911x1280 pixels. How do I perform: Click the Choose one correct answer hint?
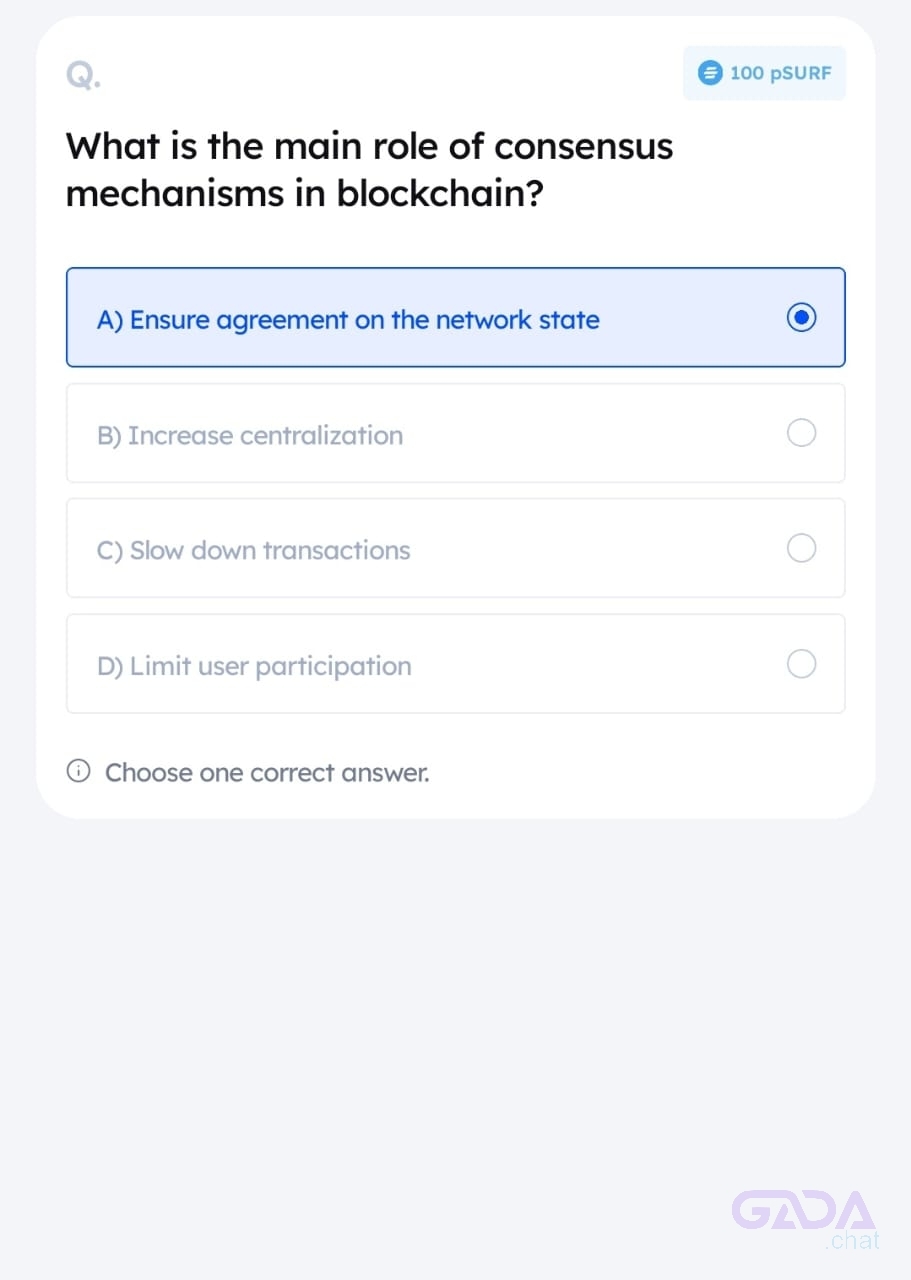click(x=267, y=772)
